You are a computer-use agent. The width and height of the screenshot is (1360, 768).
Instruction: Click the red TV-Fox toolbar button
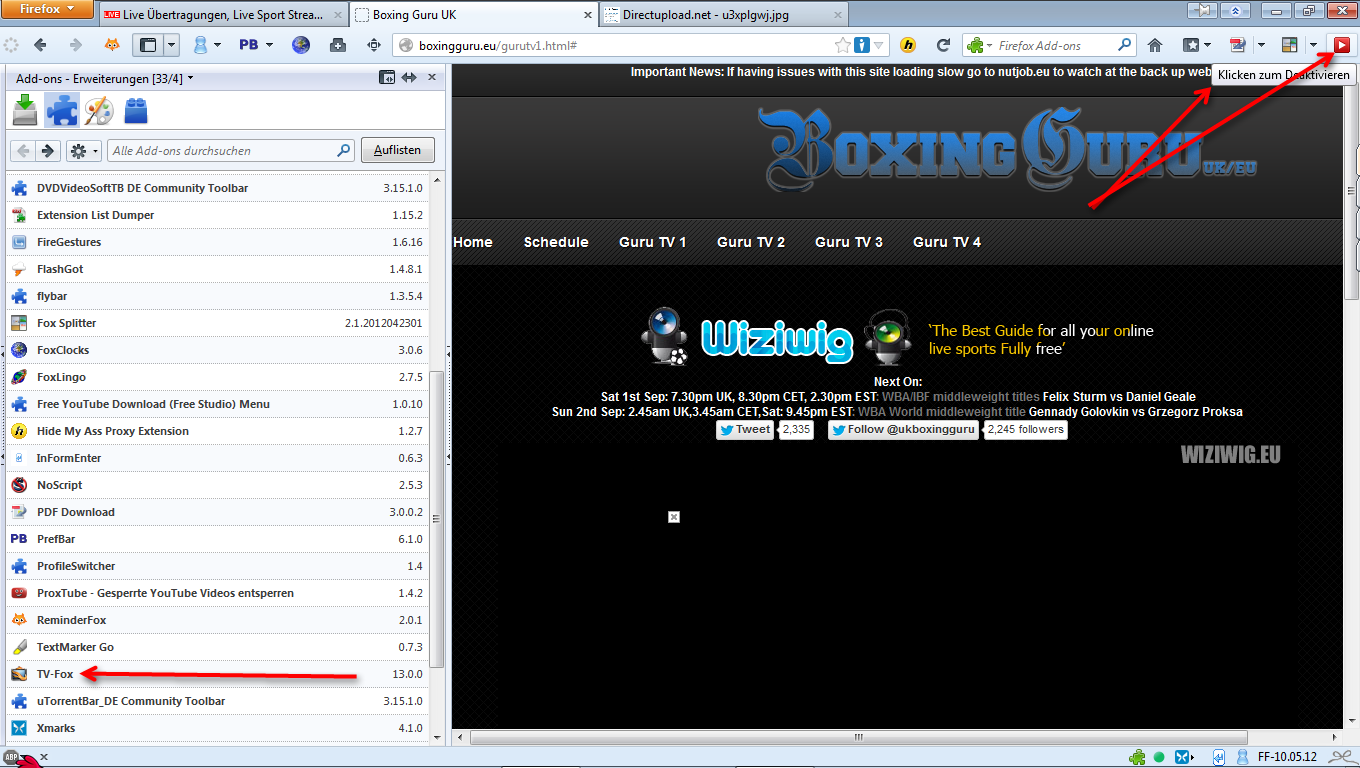point(1341,45)
